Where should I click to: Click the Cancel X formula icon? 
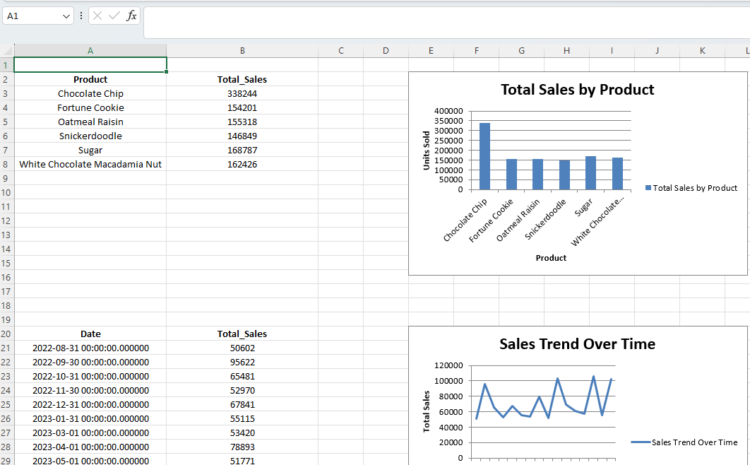[98, 16]
